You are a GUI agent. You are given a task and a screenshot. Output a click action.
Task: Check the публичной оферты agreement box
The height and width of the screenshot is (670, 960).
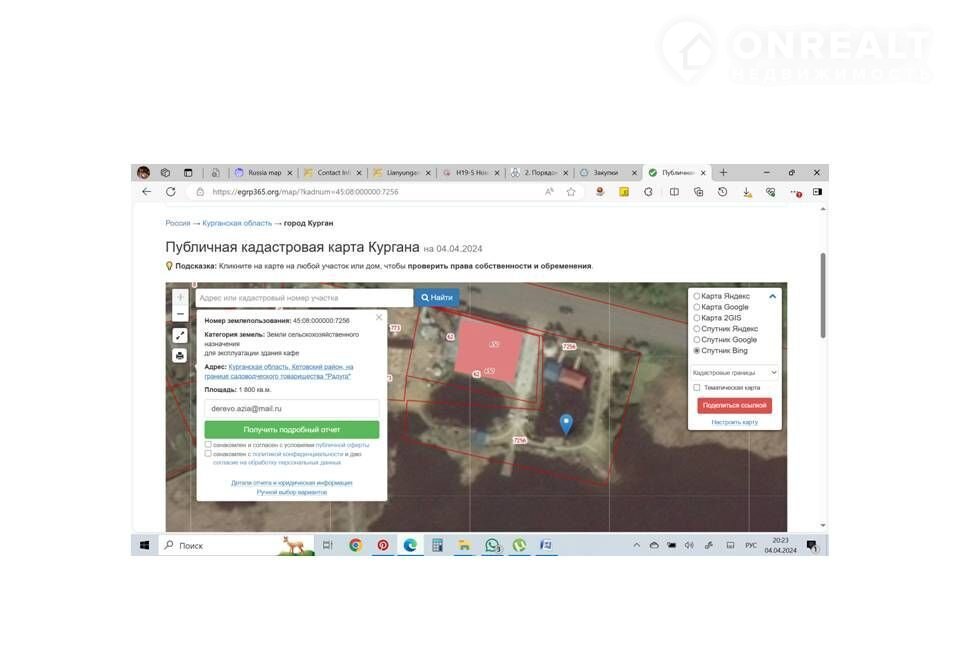208,444
